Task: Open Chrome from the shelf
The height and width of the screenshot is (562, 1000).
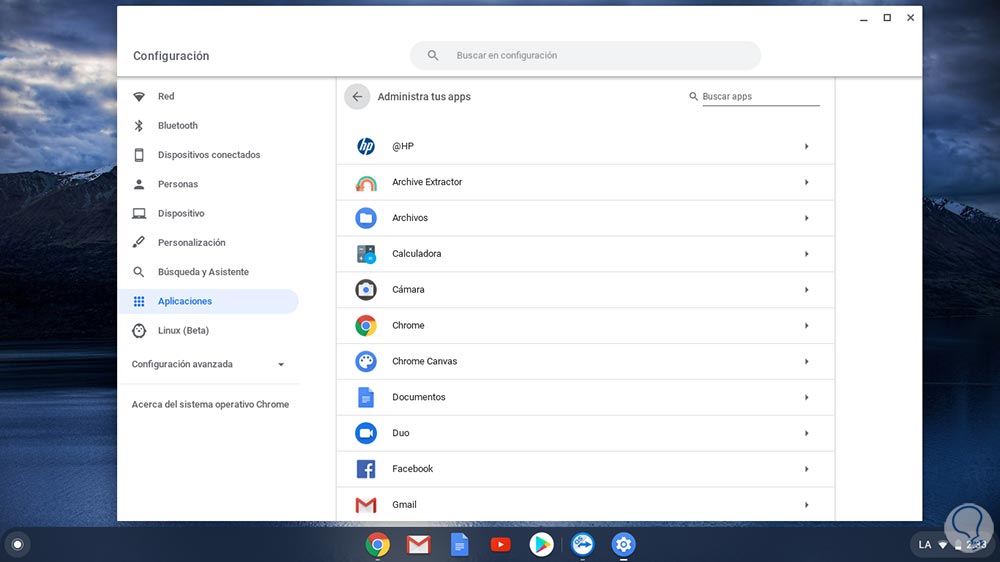Action: click(x=378, y=545)
